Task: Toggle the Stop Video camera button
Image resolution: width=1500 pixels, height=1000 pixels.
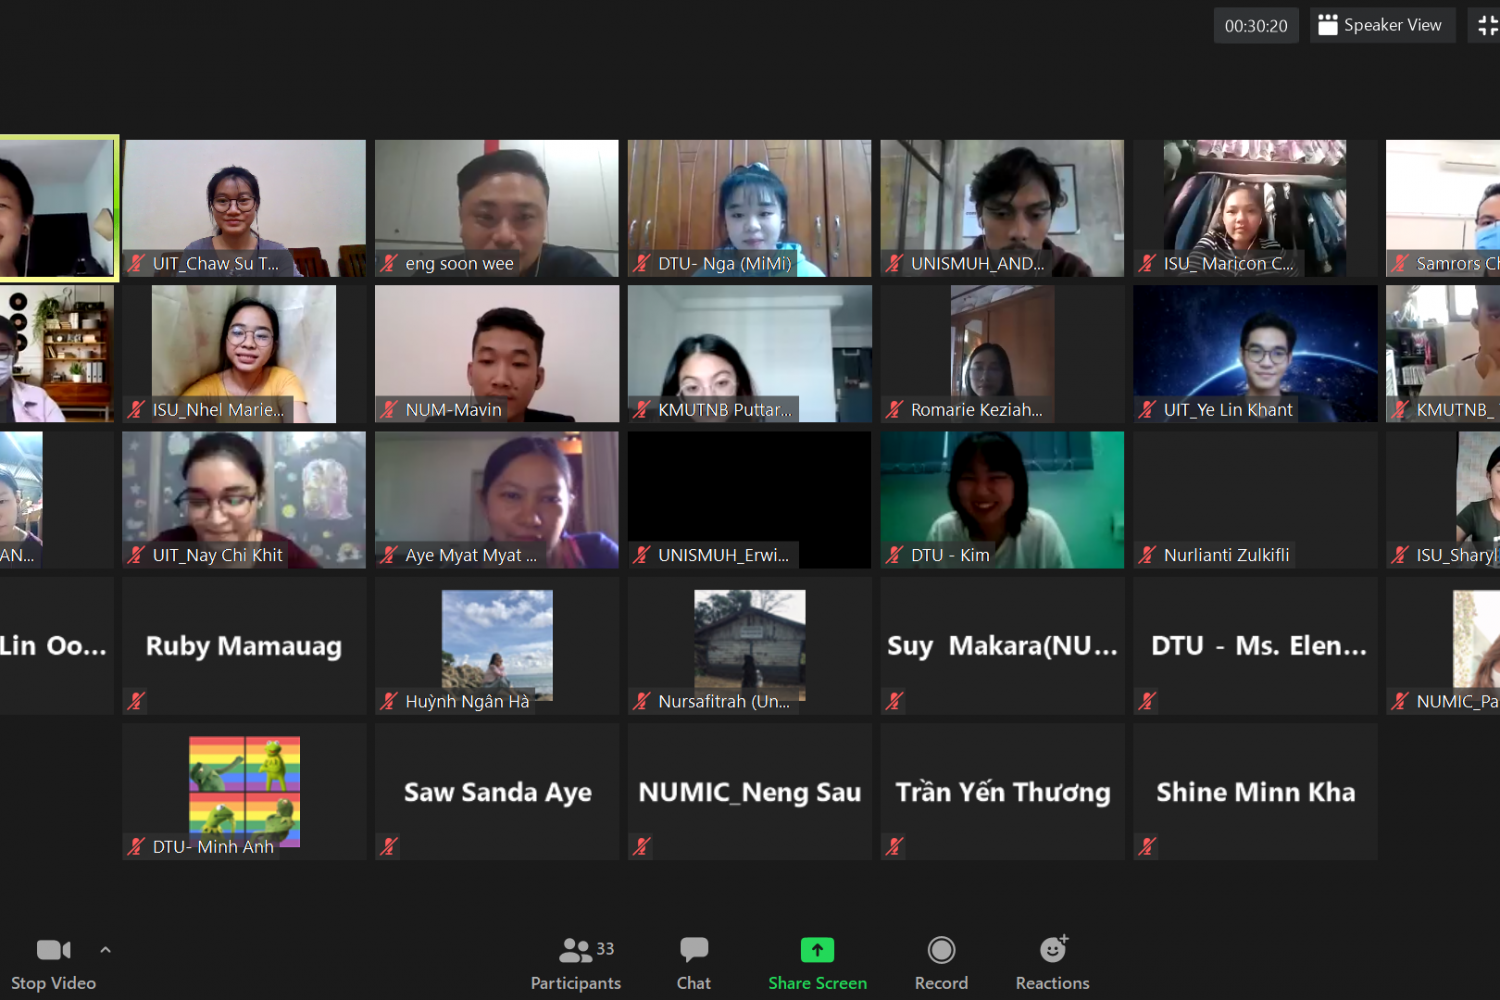Action: click(53, 950)
